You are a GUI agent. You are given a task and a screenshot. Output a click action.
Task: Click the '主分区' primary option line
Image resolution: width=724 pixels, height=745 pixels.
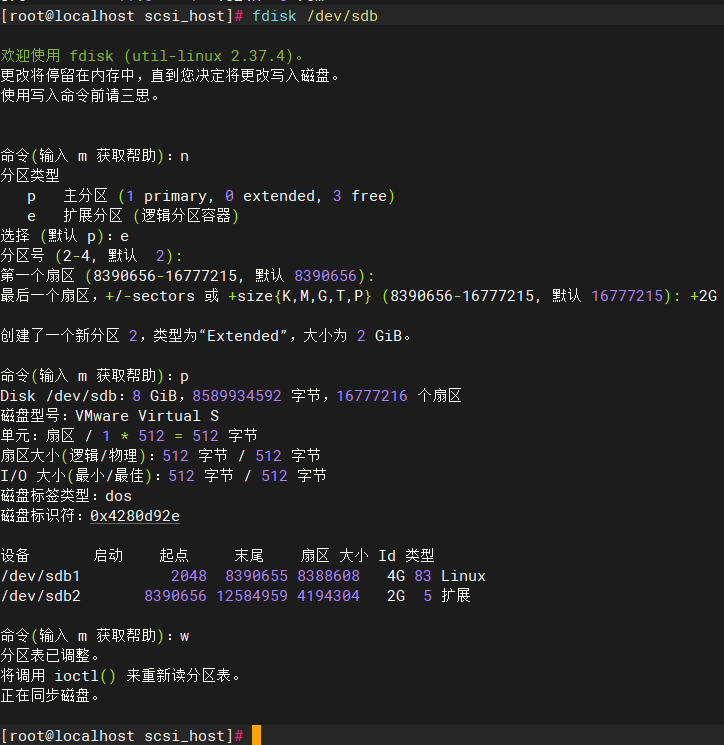coord(211,196)
